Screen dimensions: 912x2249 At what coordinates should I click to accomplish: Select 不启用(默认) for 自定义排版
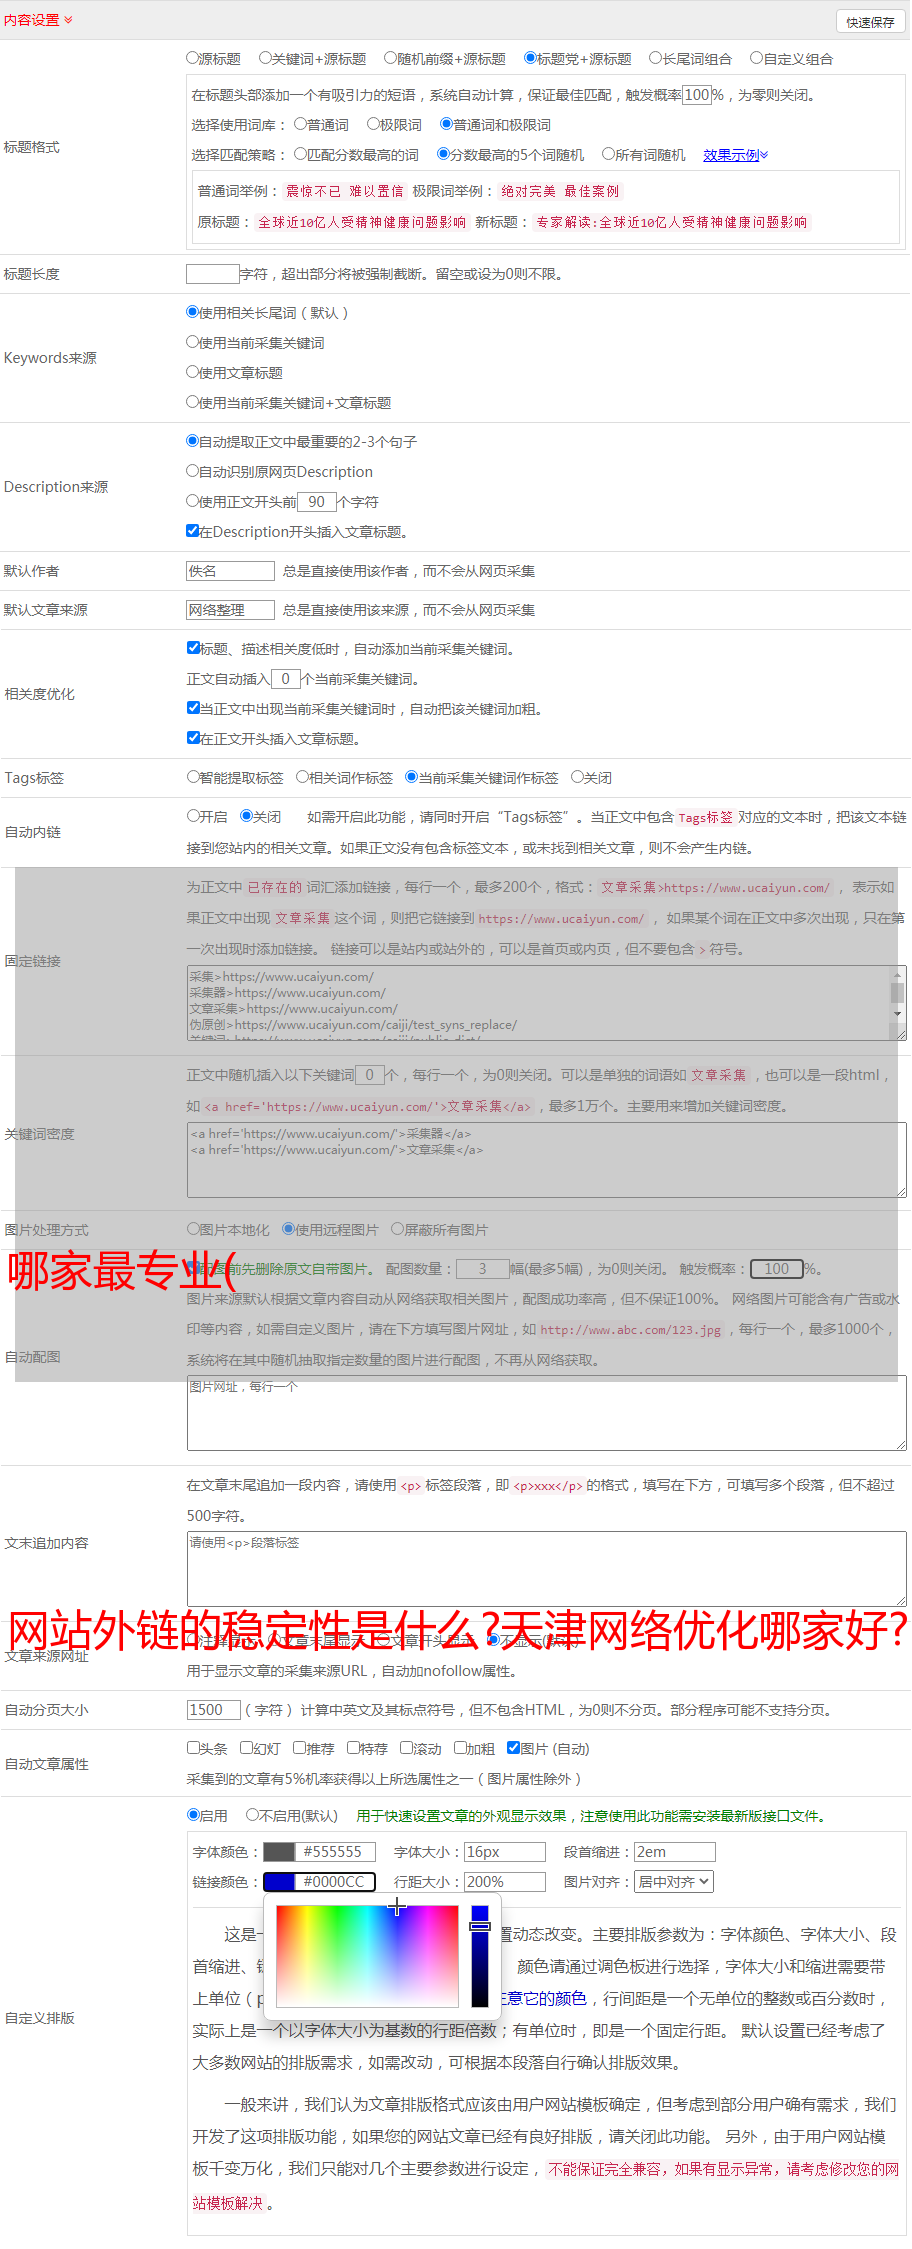click(252, 1815)
